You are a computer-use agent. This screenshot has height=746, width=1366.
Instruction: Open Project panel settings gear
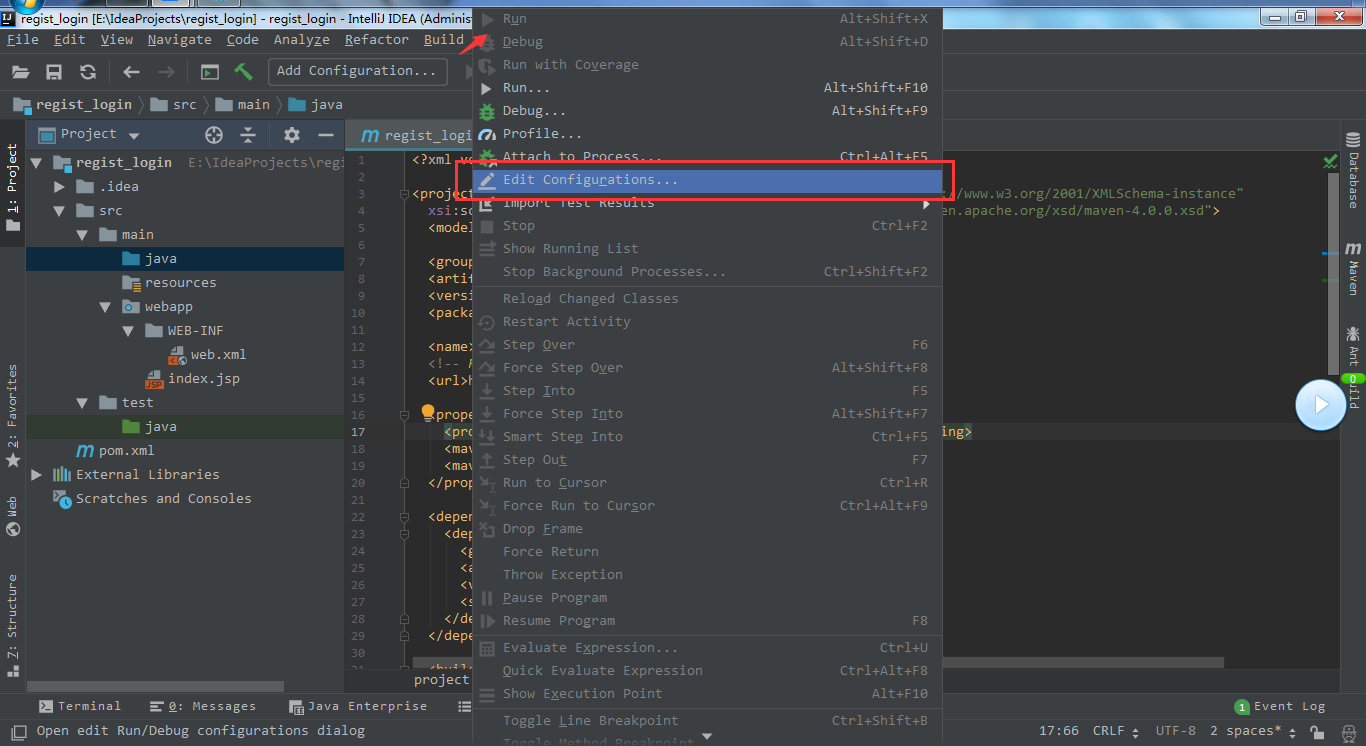[x=292, y=135]
